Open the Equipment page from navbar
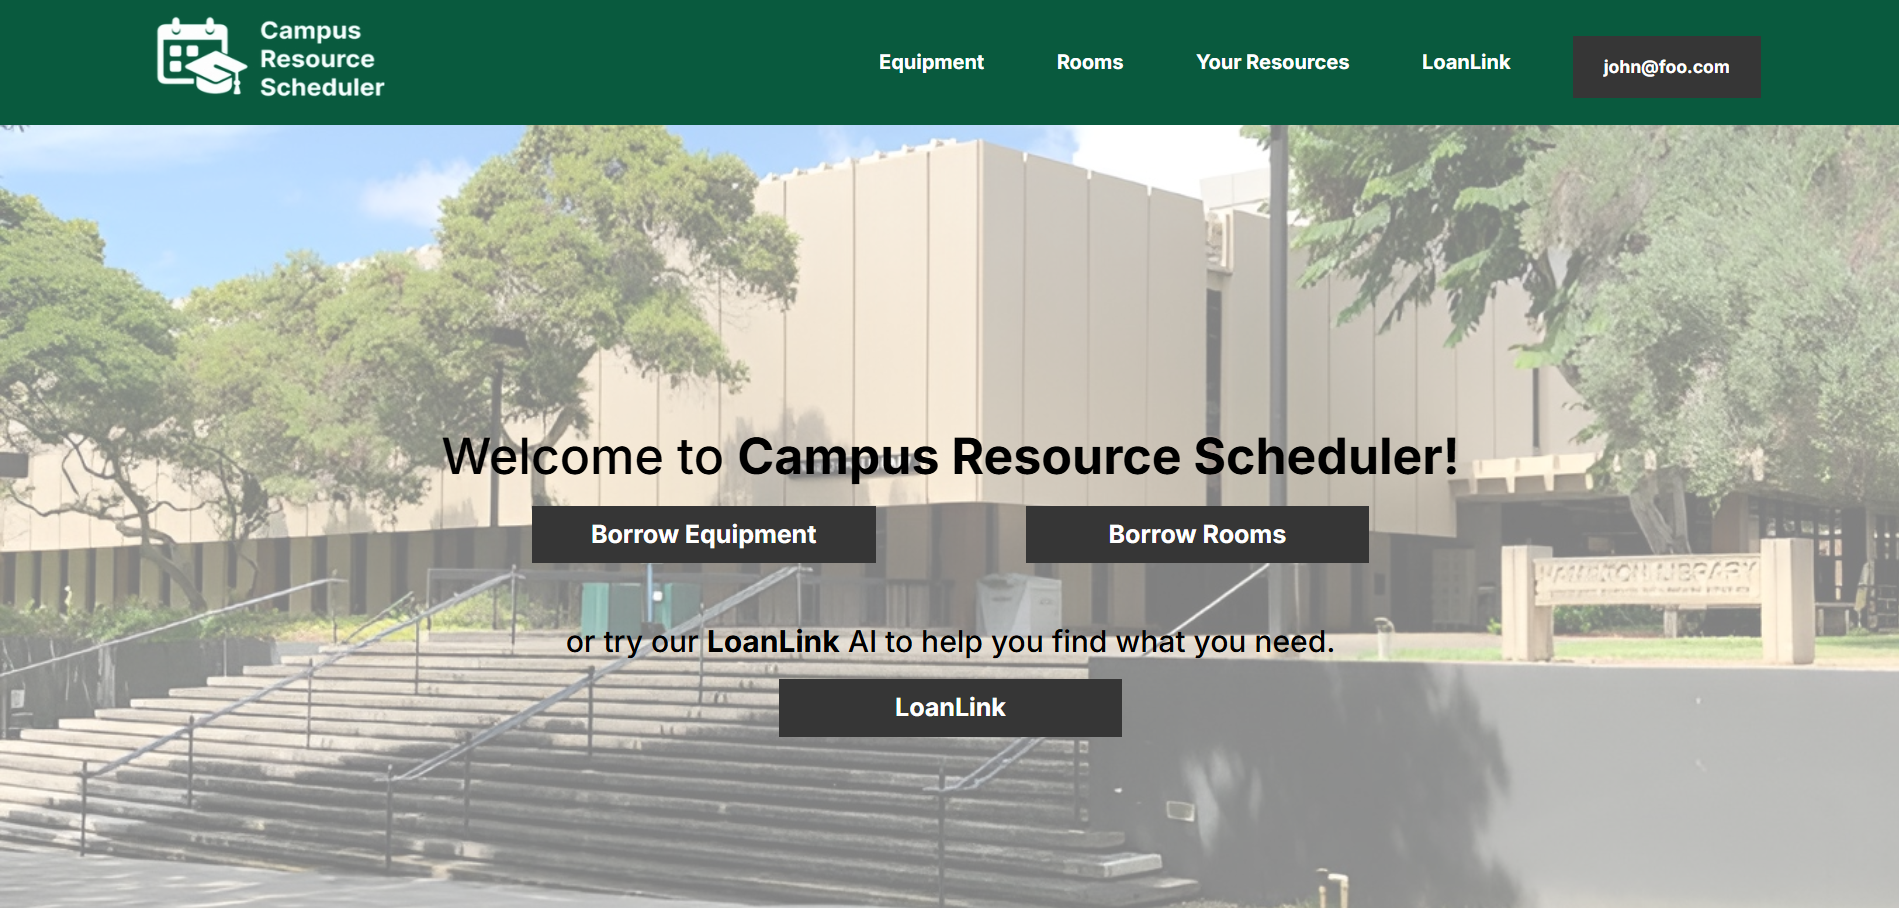 tap(931, 62)
